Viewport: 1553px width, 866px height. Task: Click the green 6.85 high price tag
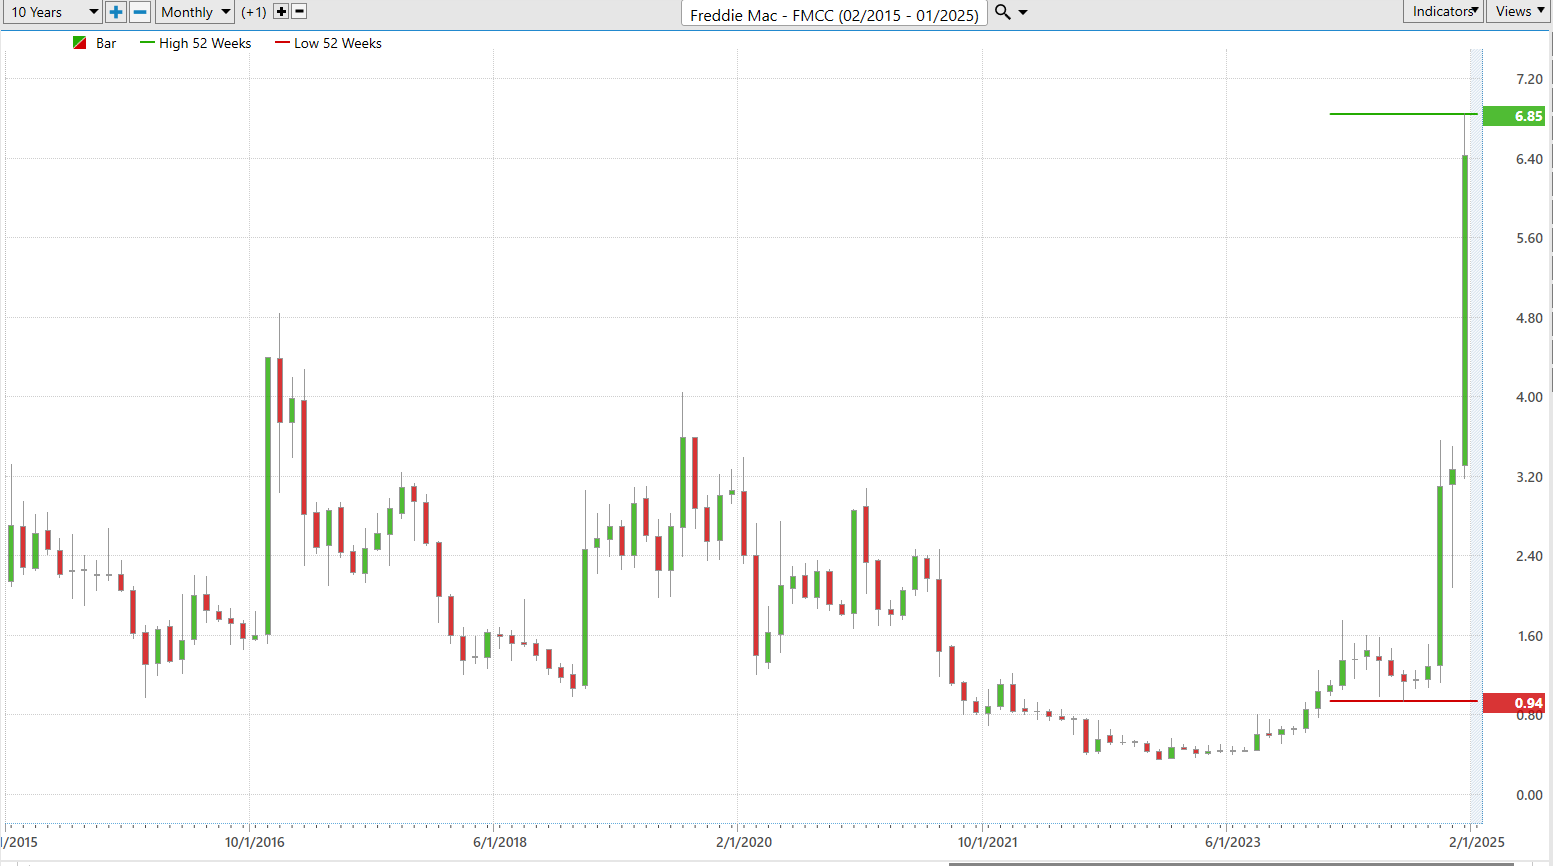point(1517,116)
